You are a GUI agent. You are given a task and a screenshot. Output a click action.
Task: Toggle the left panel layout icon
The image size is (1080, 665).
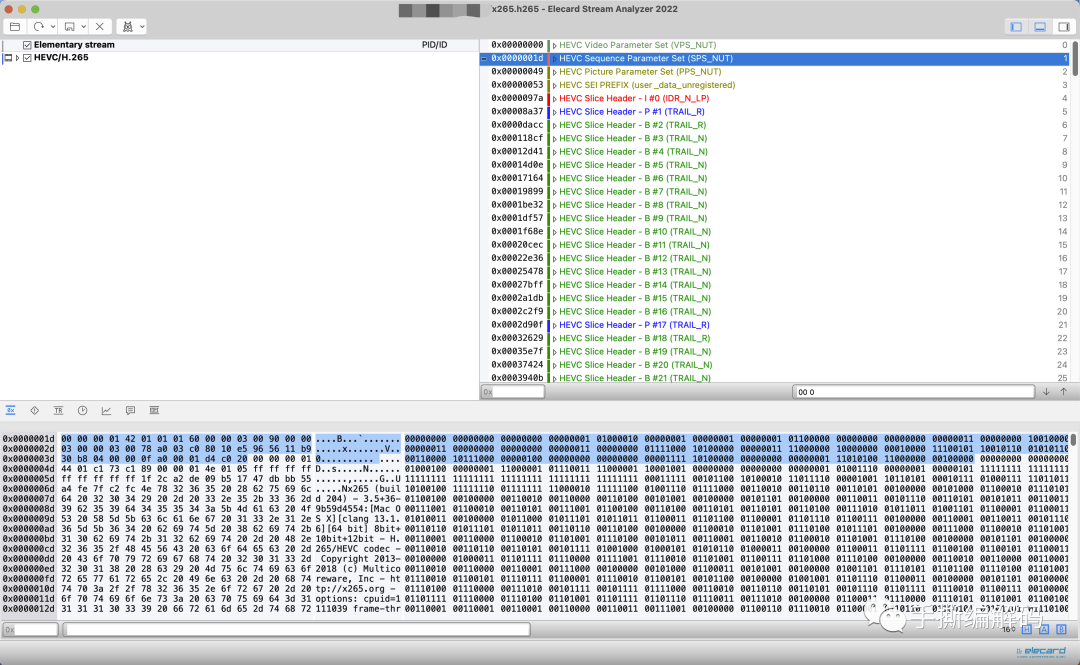click(x=1016, y=26)
